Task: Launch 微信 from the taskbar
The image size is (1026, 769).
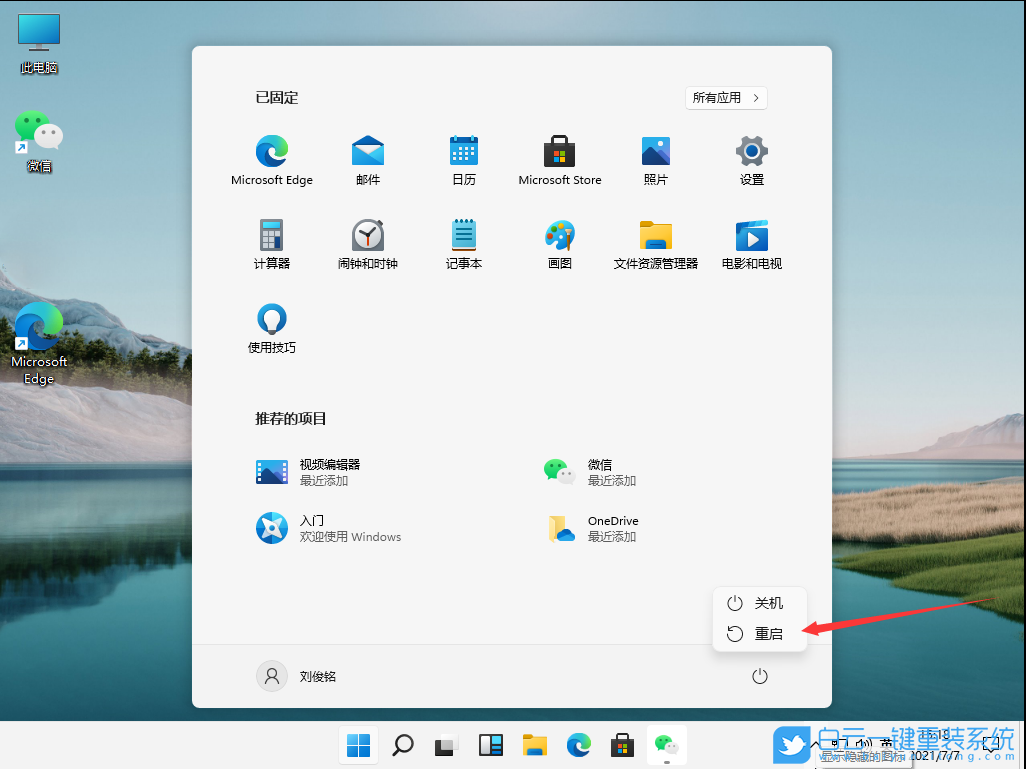Action: pos(667,745)
